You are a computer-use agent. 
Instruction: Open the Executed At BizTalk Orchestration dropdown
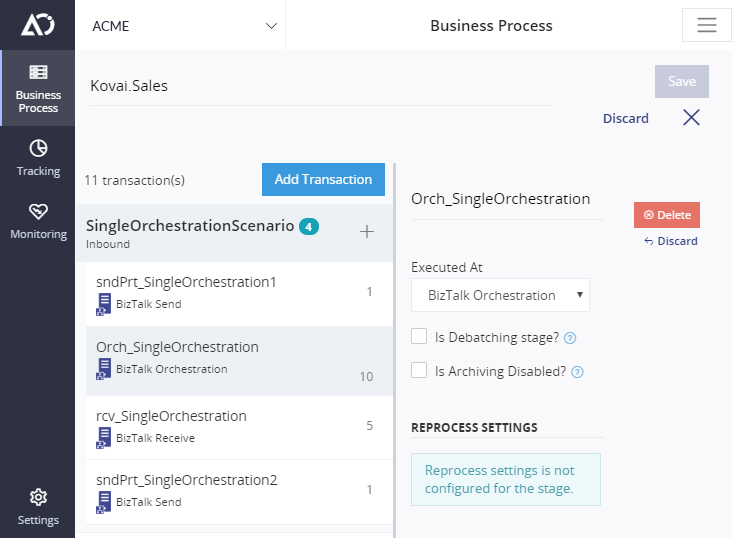(500, 295)
